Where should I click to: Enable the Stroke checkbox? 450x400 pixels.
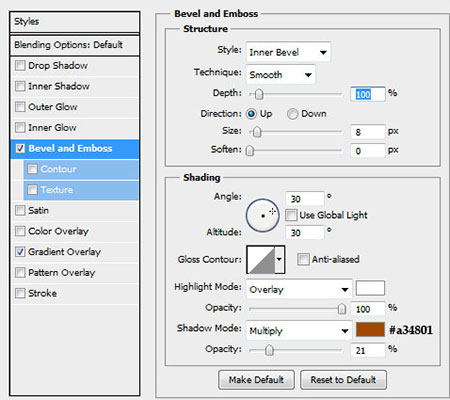click(x=20, y=293)
